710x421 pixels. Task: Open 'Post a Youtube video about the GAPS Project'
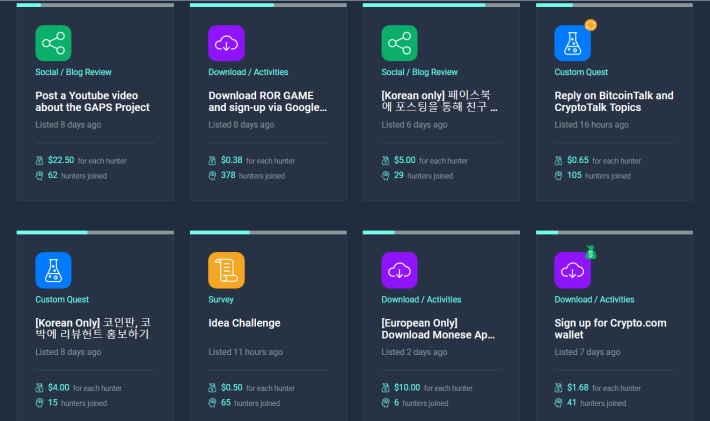pos(92,101)
